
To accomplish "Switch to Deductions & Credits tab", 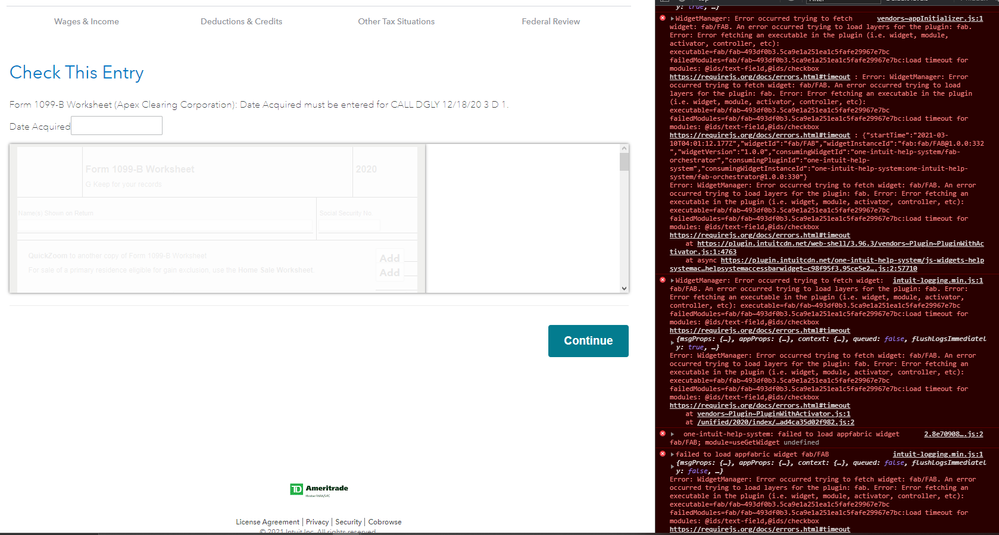I will tap(241, 22).
